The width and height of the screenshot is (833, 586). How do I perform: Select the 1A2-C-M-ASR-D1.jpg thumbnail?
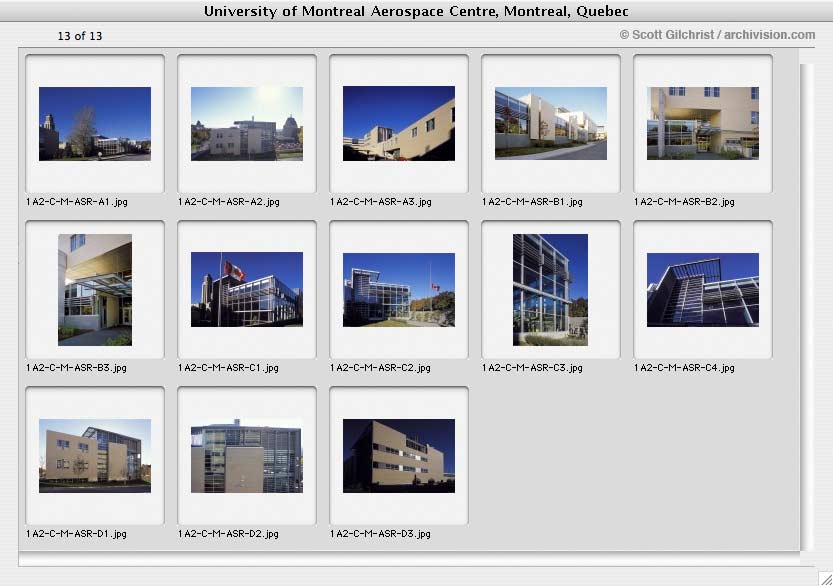[95, 456]
